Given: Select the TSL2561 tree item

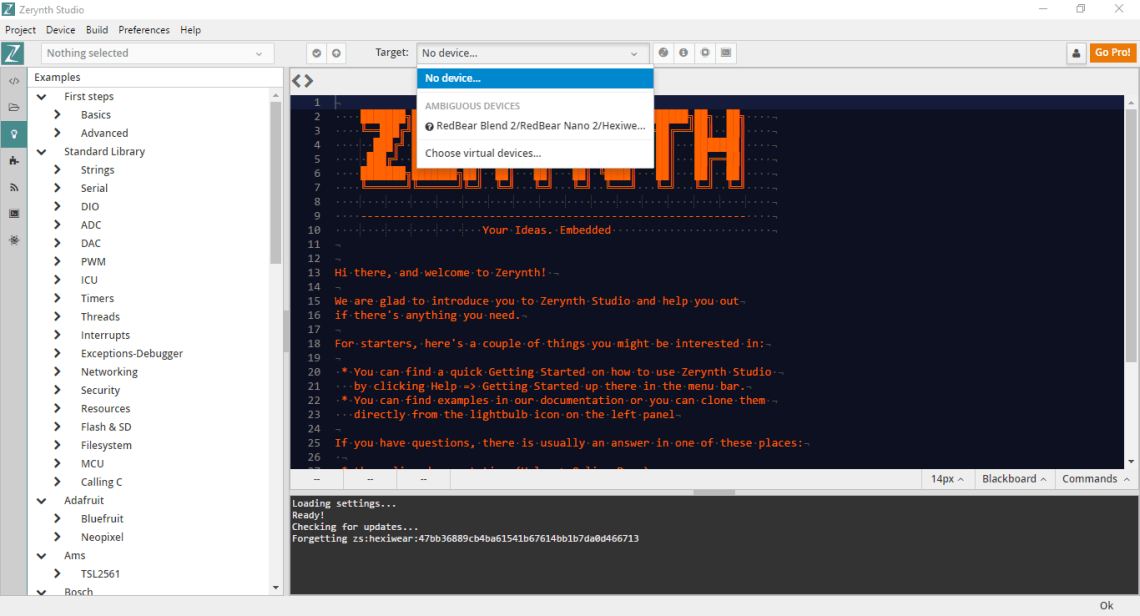Looking at the screenshot, I should 100,574.
